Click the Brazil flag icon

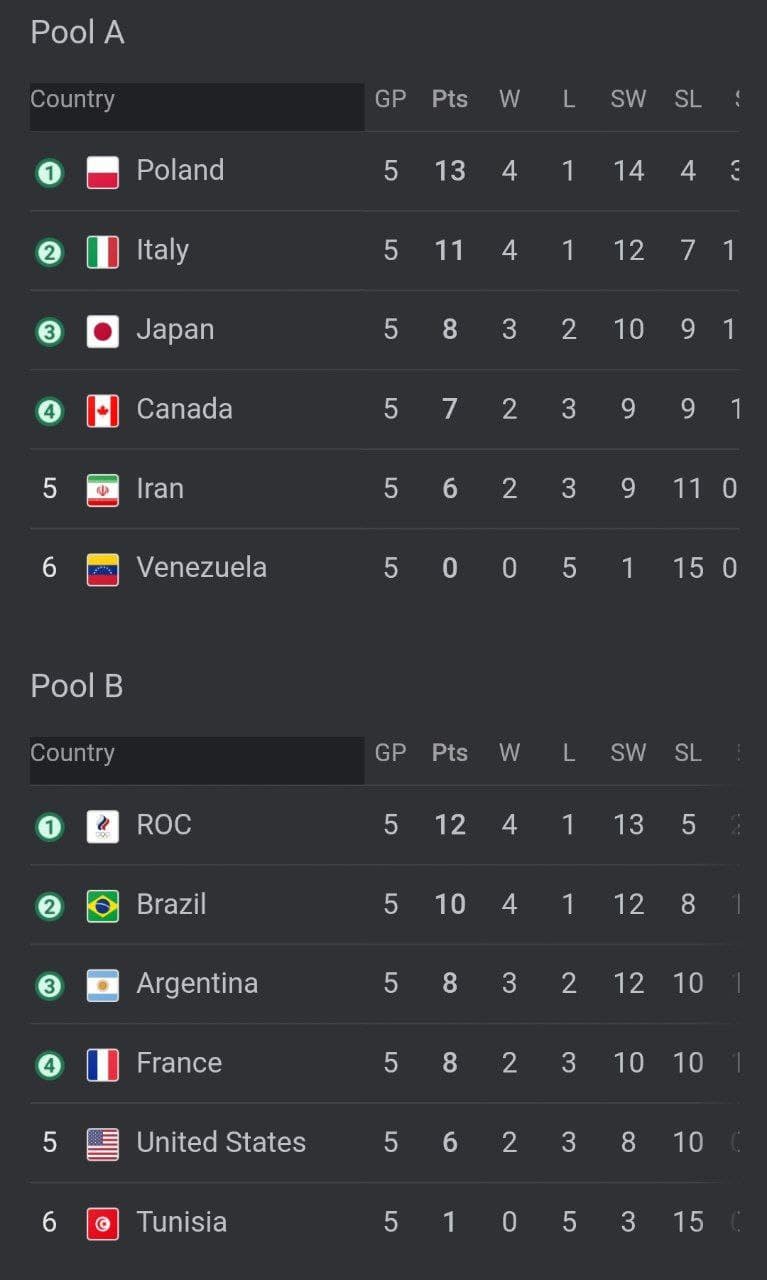[103, 905]
